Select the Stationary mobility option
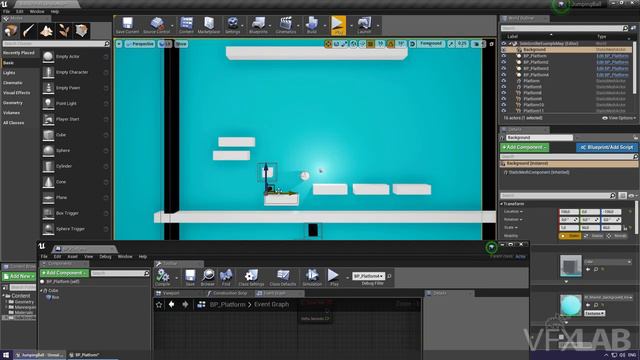This screenshot has width=640, height=360. click(594, 236)
